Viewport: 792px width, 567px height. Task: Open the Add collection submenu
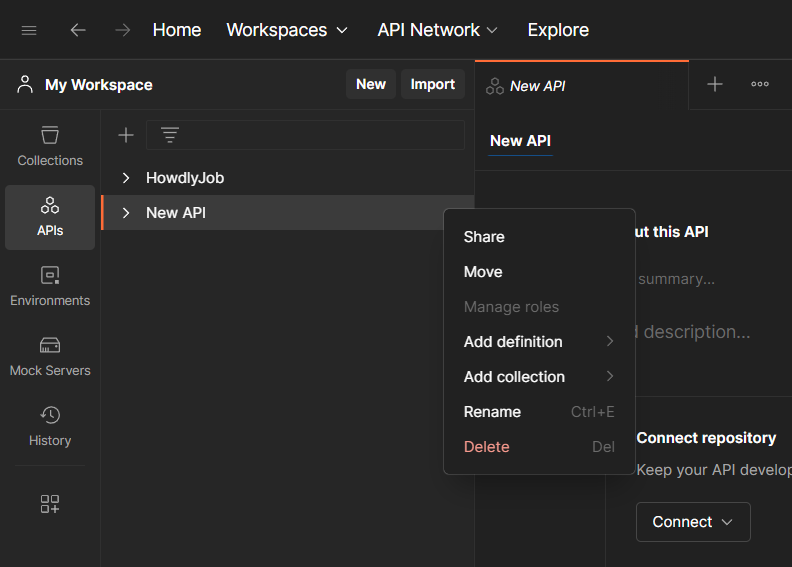pyautogui.click(x=539, y=377)
